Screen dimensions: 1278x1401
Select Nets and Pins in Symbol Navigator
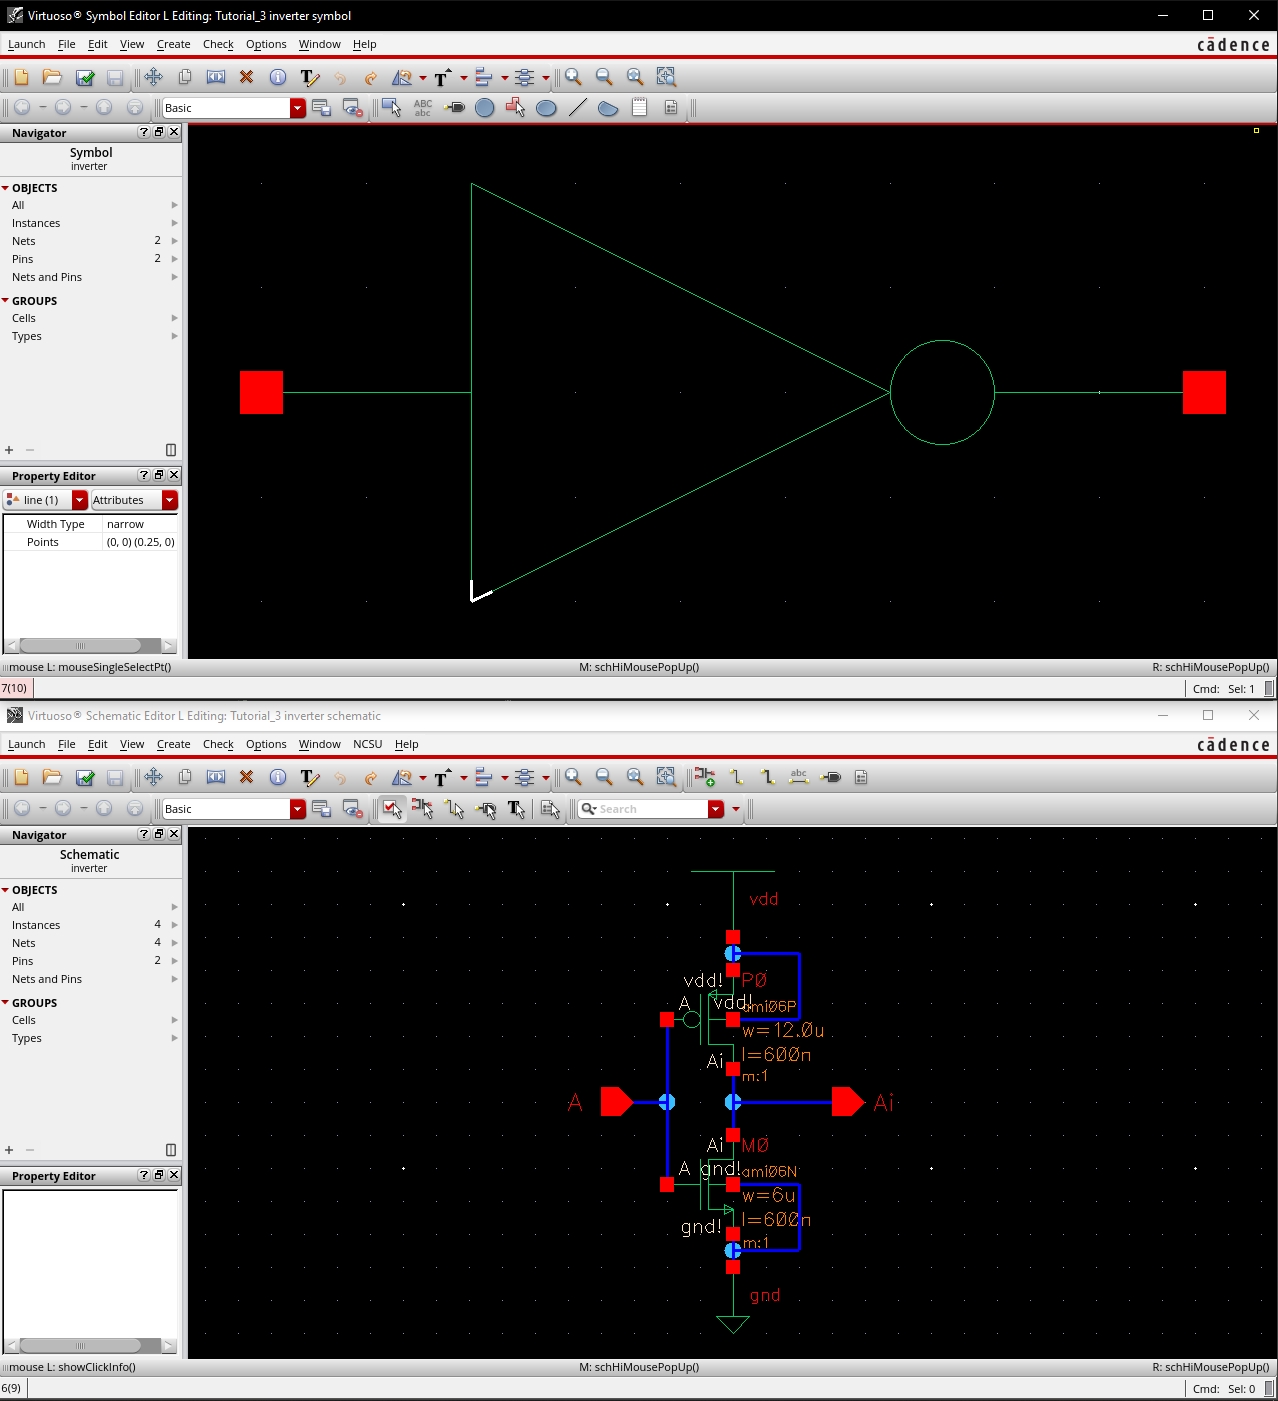click(47, 277)
